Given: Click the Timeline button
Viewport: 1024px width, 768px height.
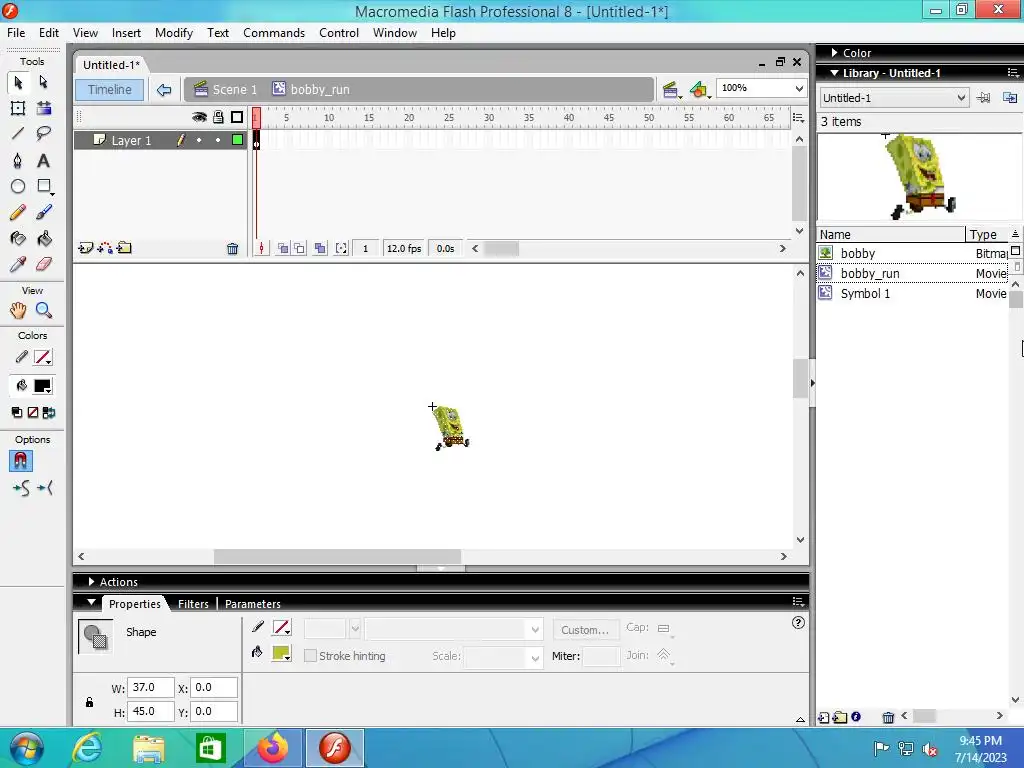Looking at the screenshot, I should (110, 90).
